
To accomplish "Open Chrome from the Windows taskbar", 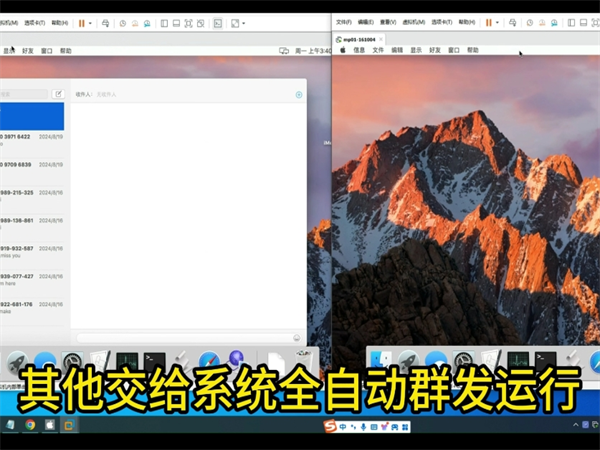I will [x=30, y=425].
